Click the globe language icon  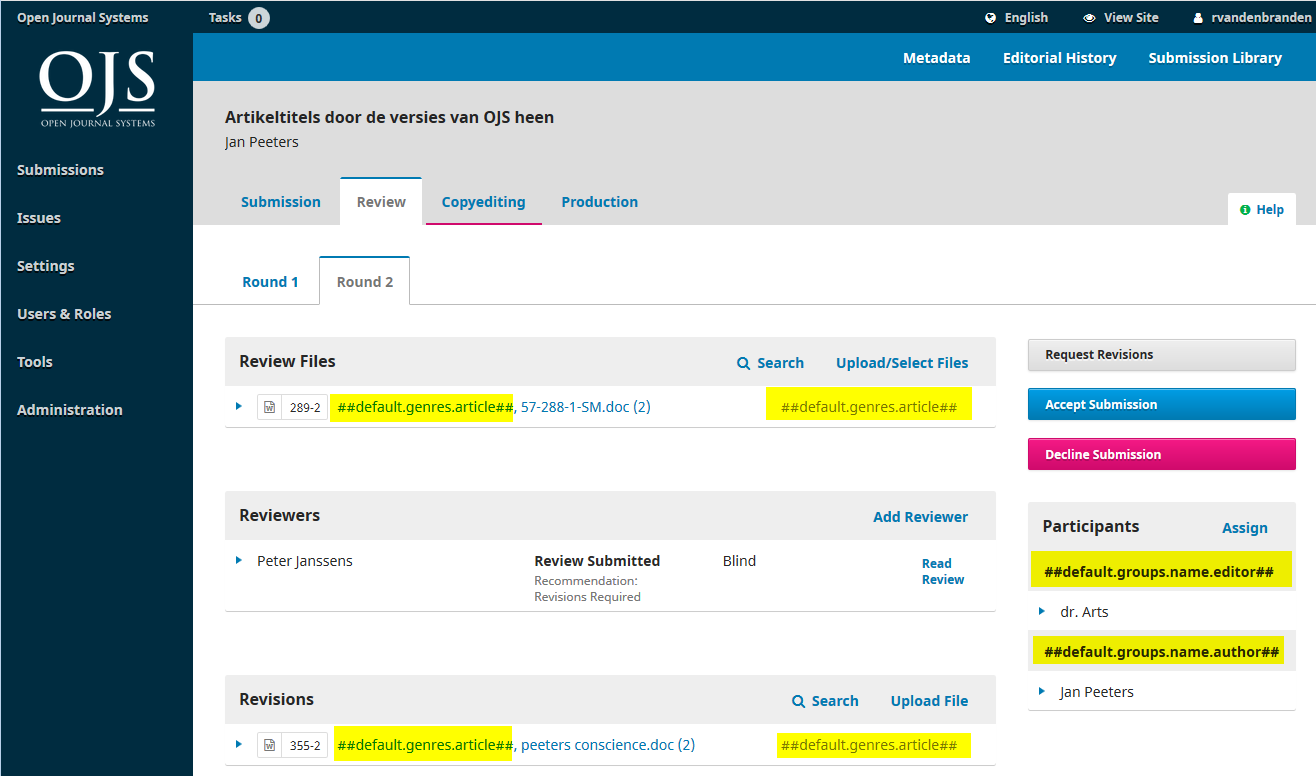(x=990, y=18)
